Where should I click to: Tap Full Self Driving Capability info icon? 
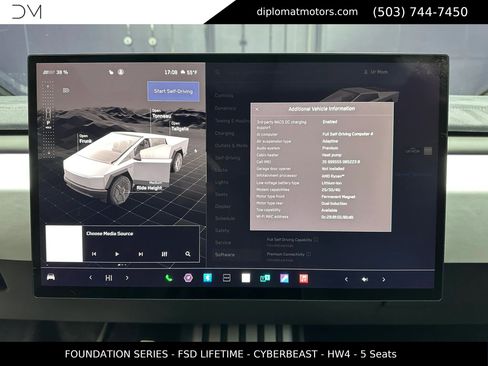coord(316,239)
